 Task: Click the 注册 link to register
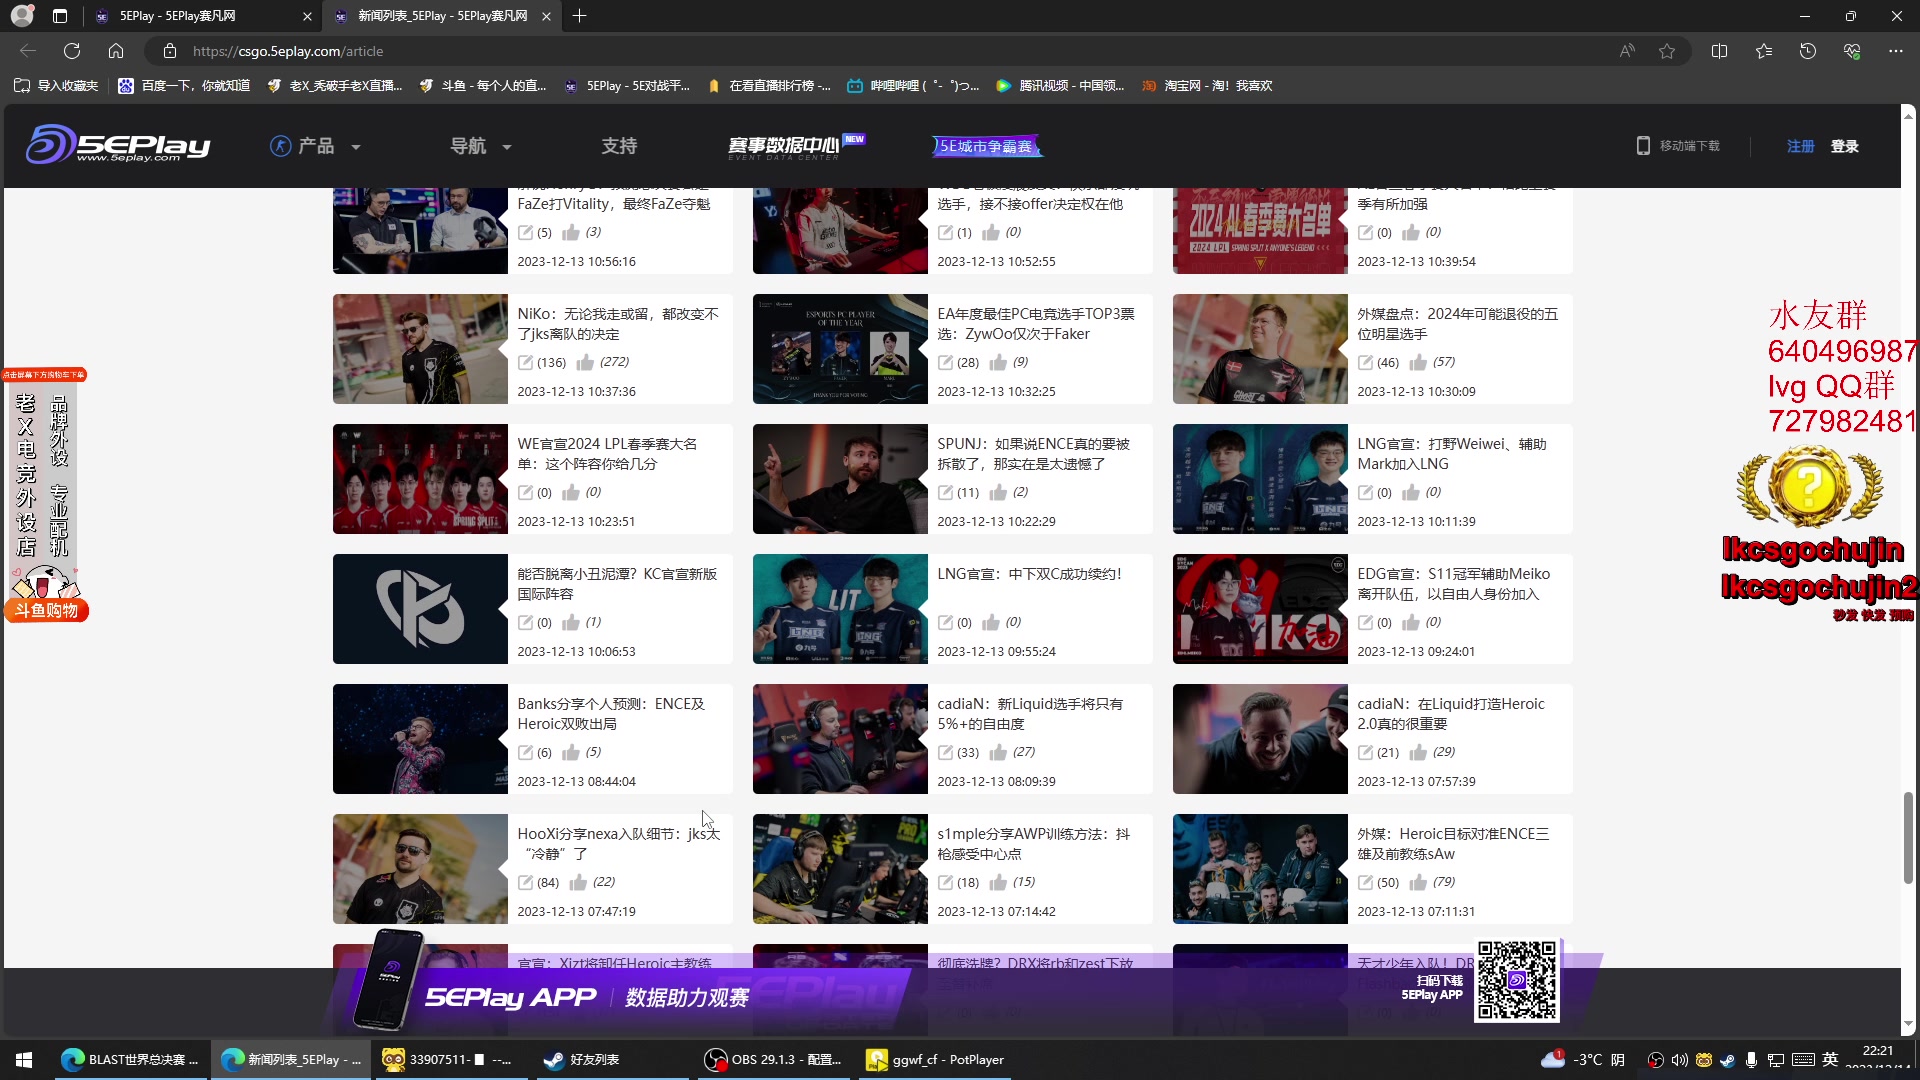pyautogui.click(x=1799, y=146)
